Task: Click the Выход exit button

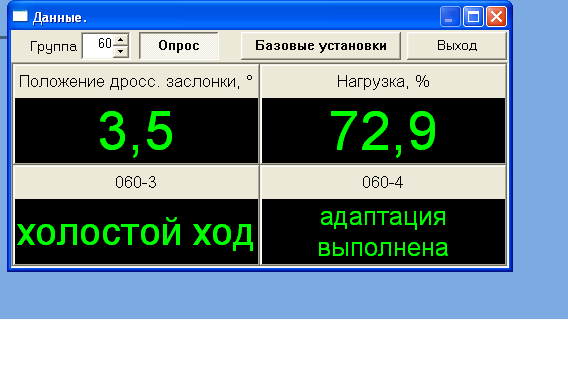Action: click(457, 46)
